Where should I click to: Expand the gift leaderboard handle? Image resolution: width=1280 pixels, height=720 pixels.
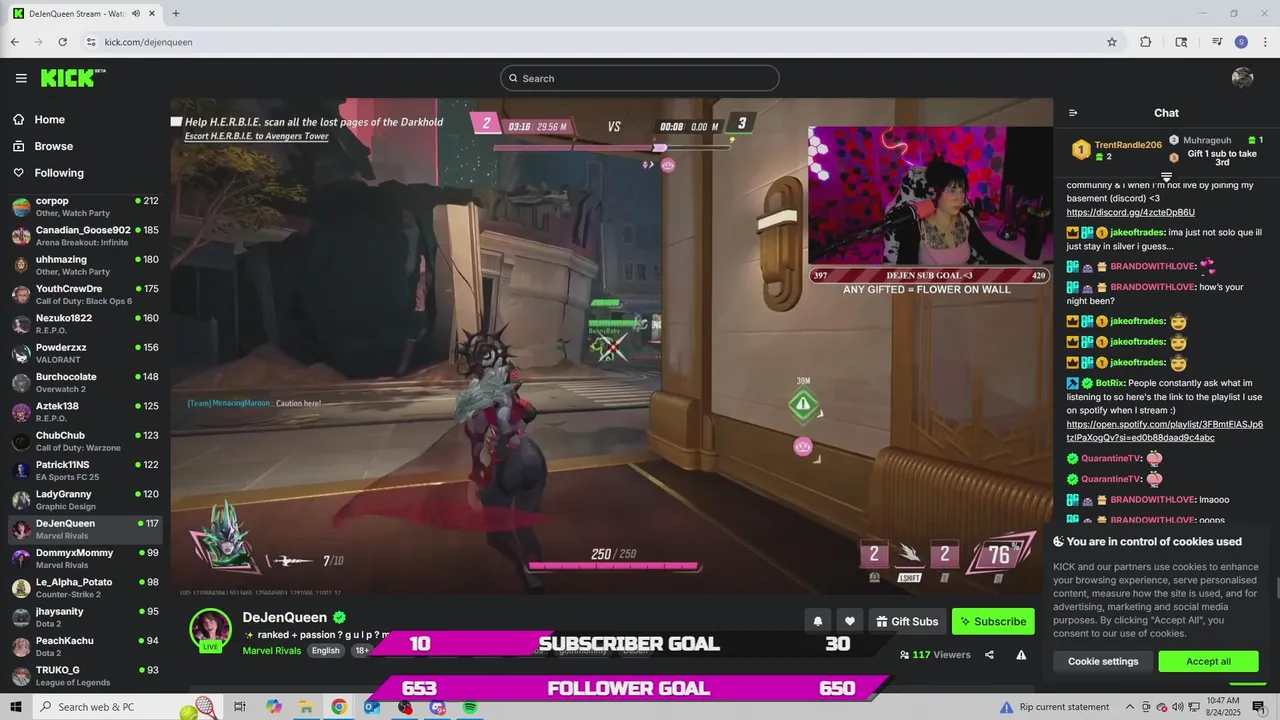[x=1166, y=177]
